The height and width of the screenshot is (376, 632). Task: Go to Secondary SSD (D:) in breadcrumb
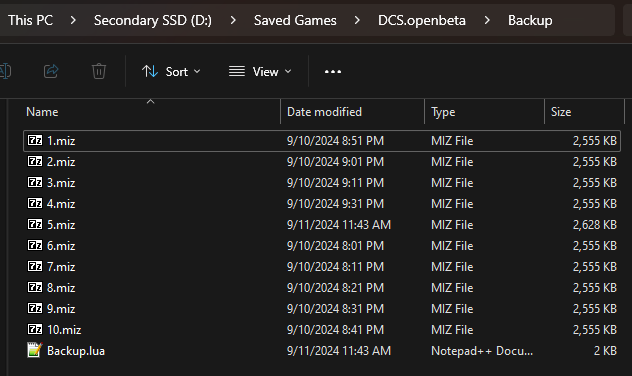pos(153,20)
